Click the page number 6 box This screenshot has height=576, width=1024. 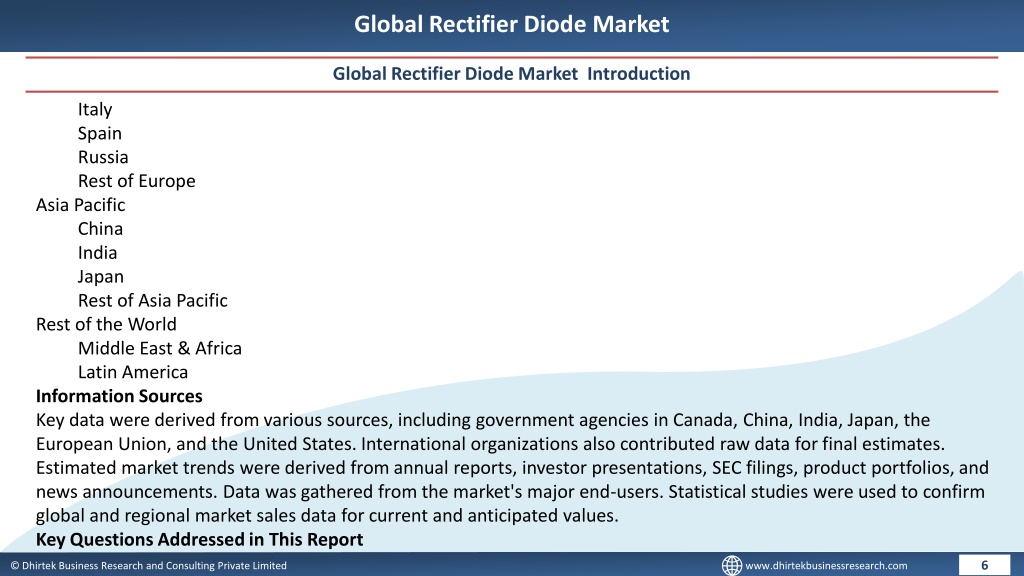point(984,565)
